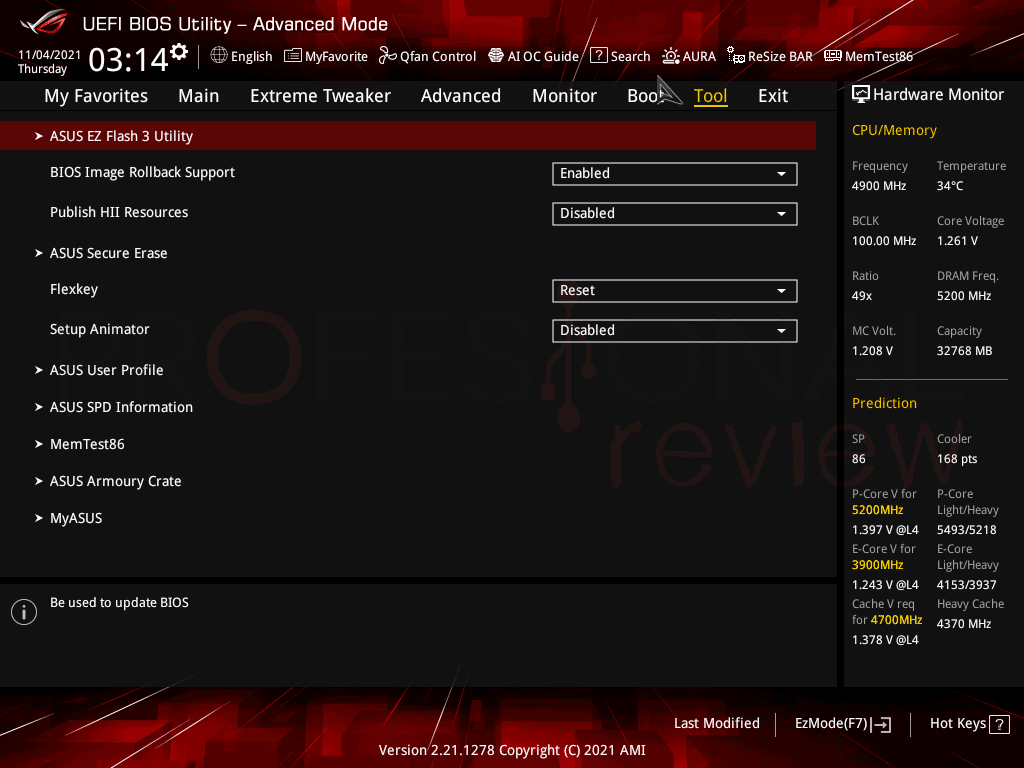The height and width of the screenshot is (768, 1024).
Task: Click the Prediction heading
Action: tap(884, 403)
